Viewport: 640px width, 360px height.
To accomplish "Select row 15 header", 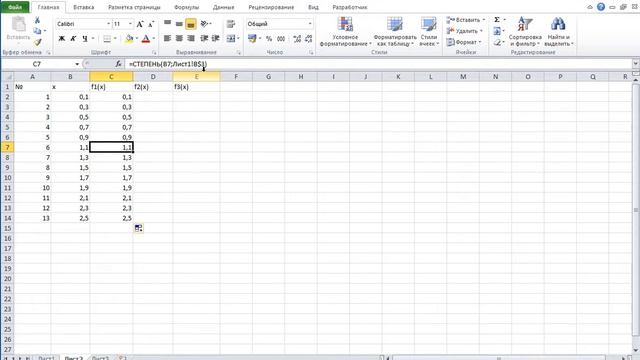I will tap(7, 228).
